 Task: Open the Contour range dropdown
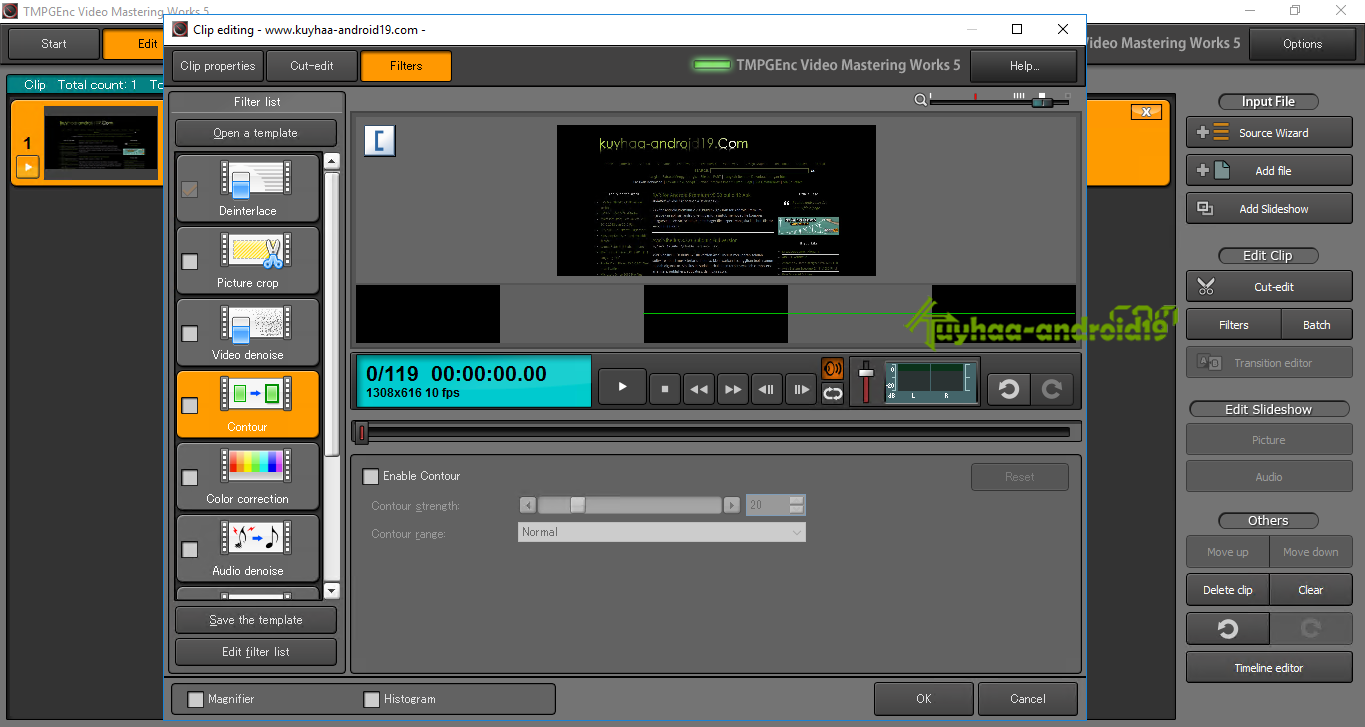click(662, 532)
